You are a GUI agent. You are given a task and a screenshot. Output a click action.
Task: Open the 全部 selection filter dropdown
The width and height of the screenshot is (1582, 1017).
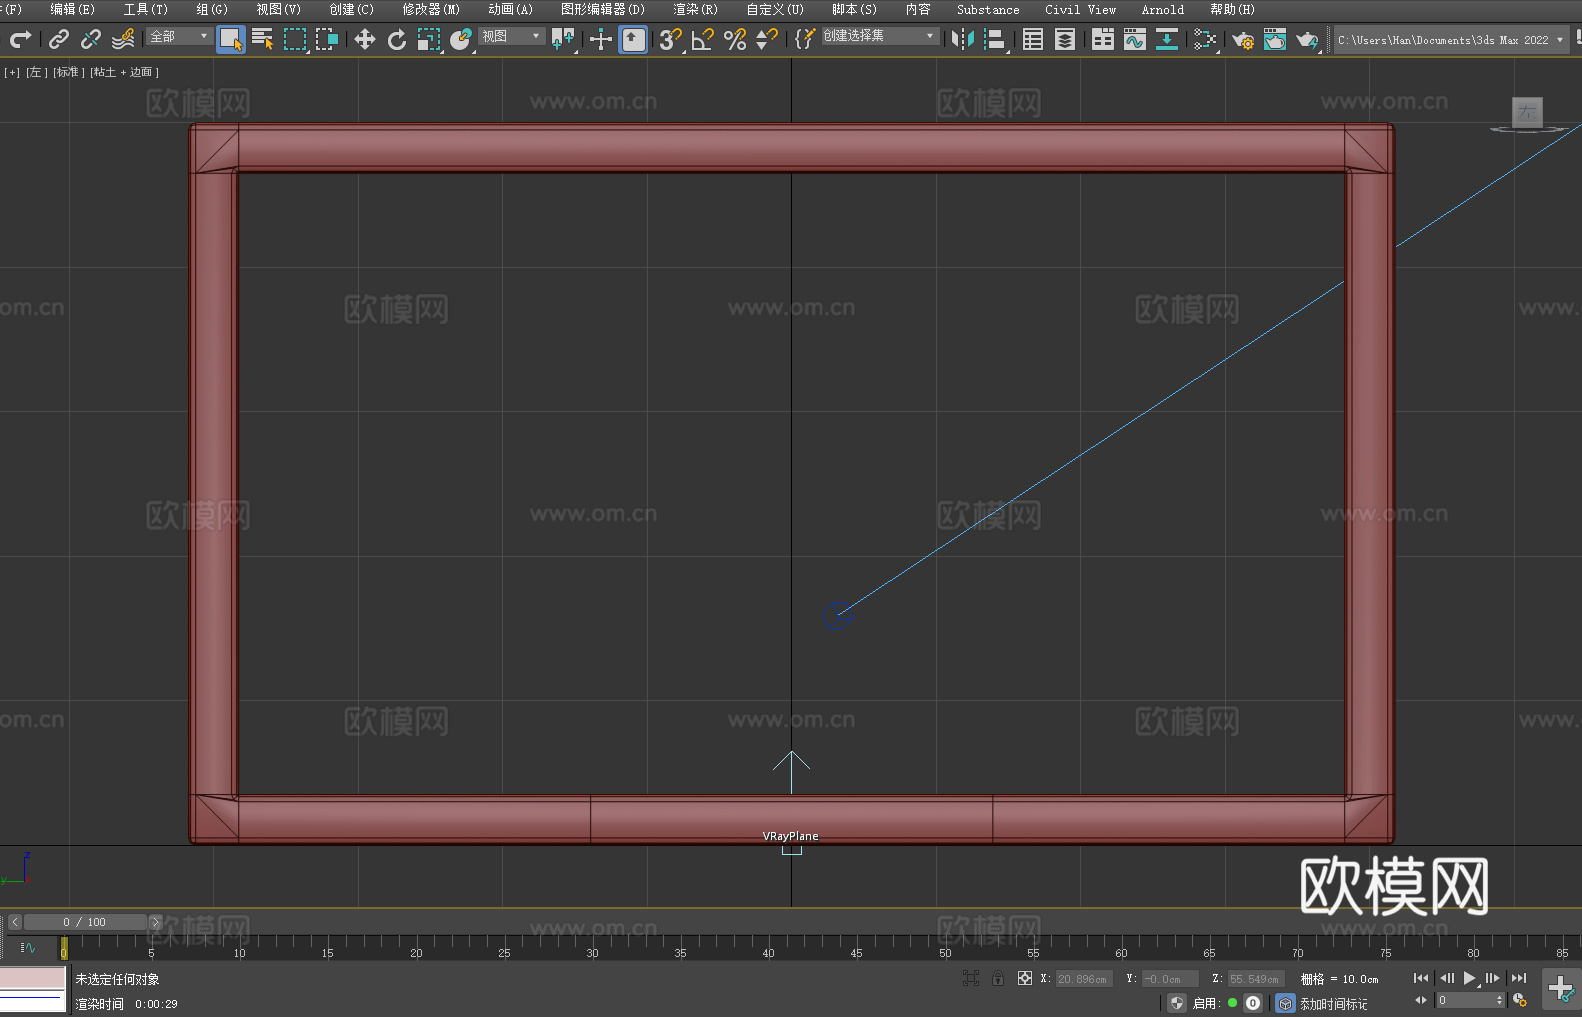pos(180,36)
